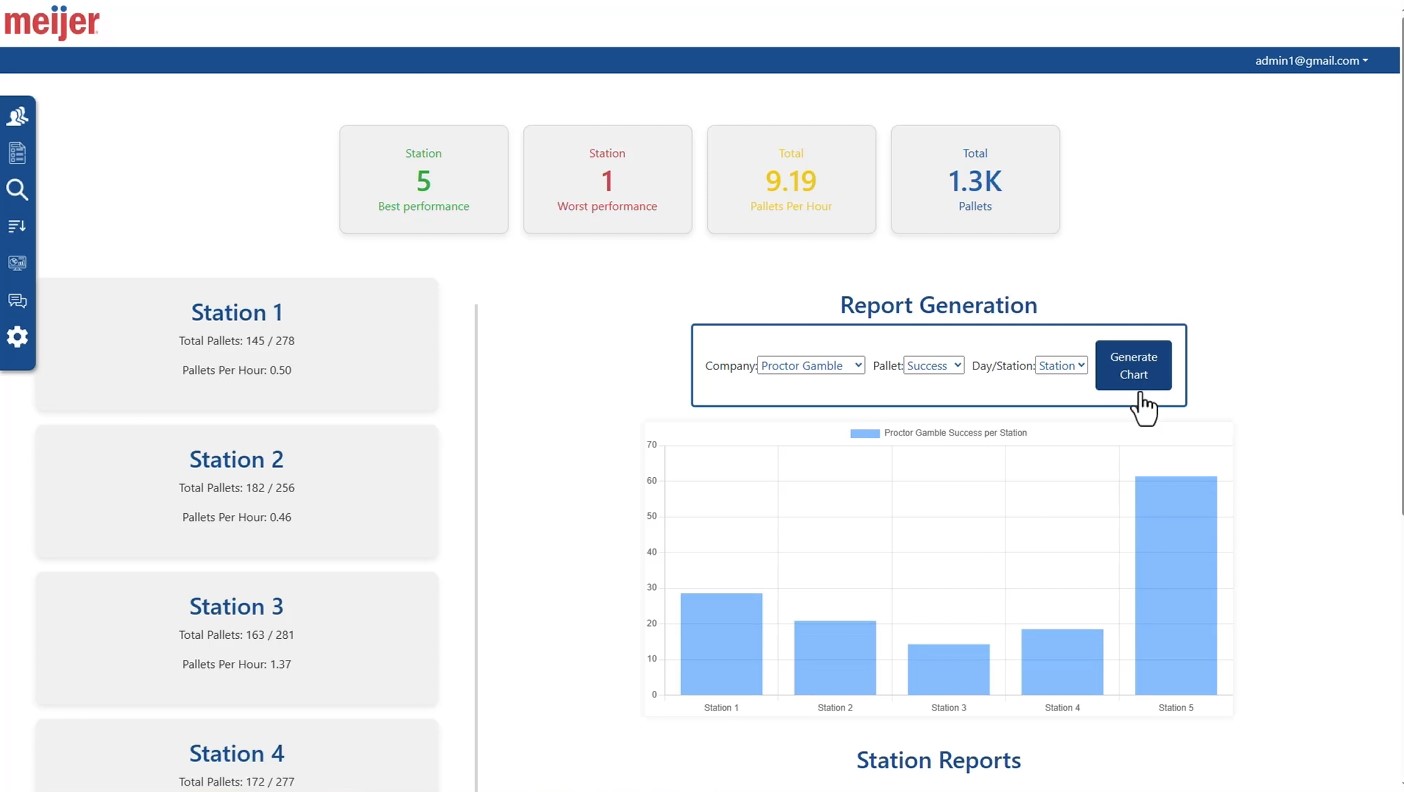Click the Station 4 bar in the chart
The image size is (1404, 792).
pos(1062,662)
